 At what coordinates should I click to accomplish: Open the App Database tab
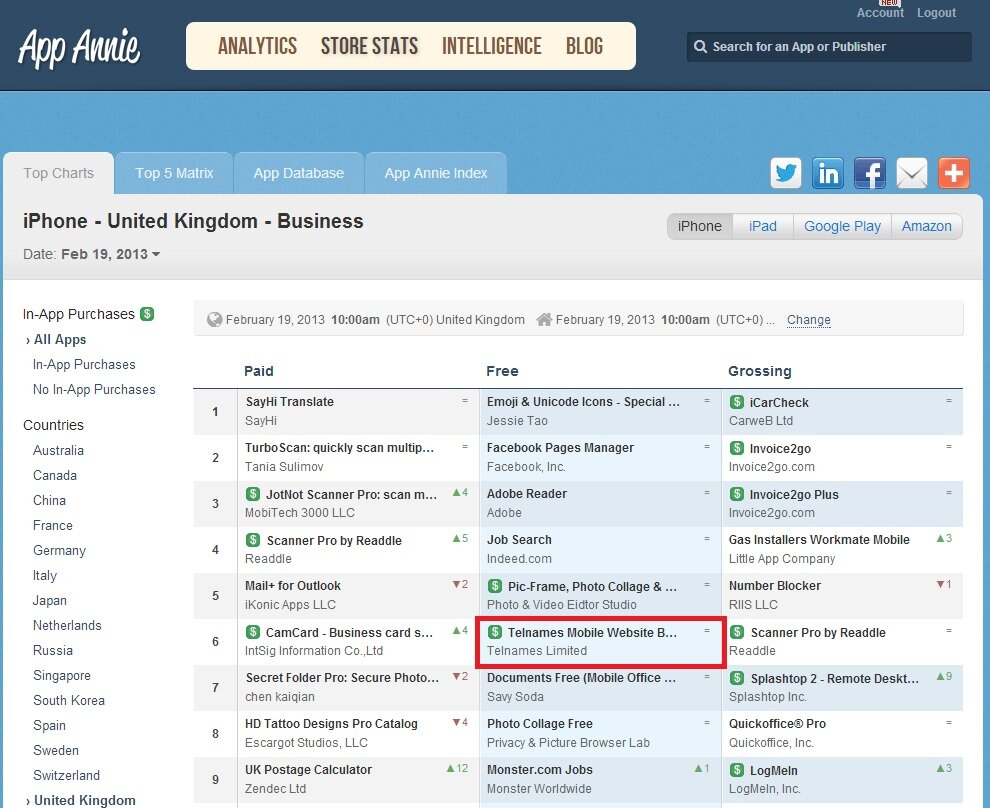[299, 173]
